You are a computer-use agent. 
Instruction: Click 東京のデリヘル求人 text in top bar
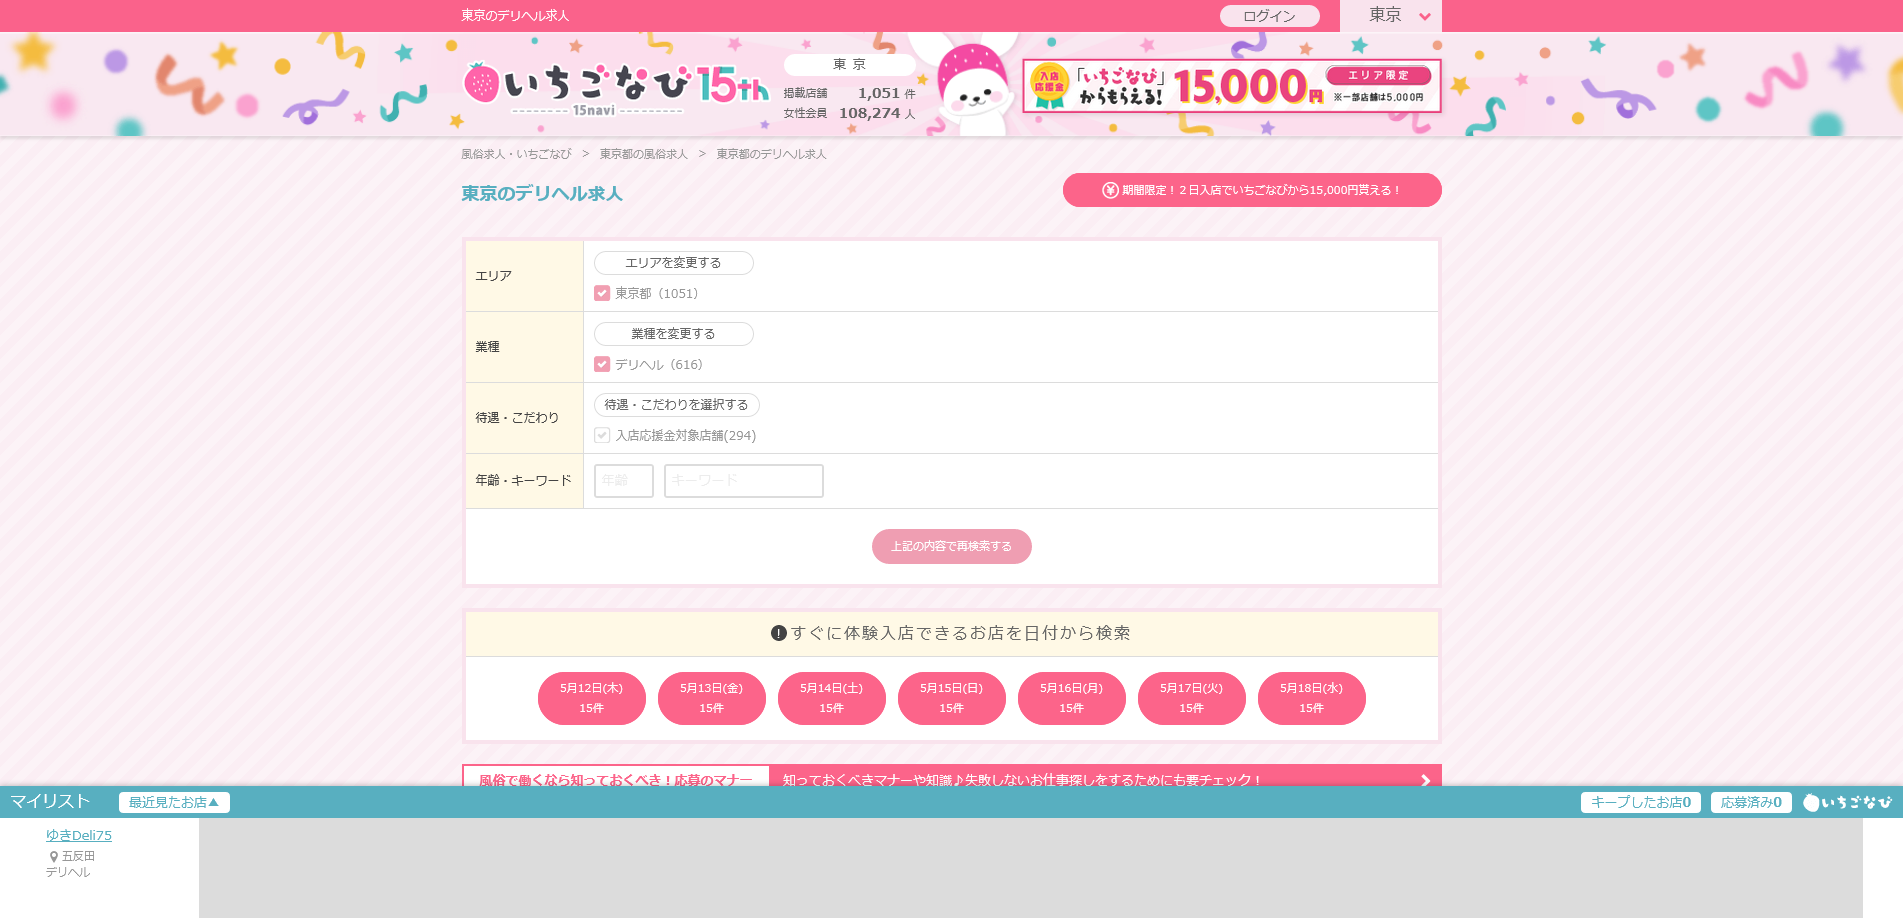(515, 16)
